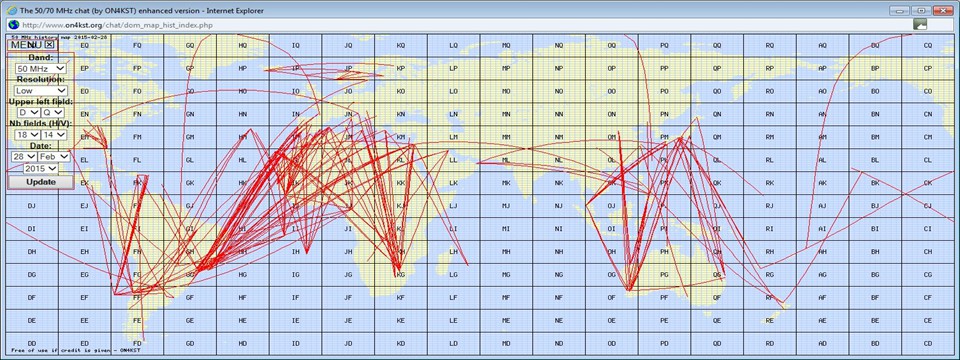Image resolution: width=960 pixels, height=360 pixels.
Task: Open the year 2015 dropdown
Action: pos(41,168)
